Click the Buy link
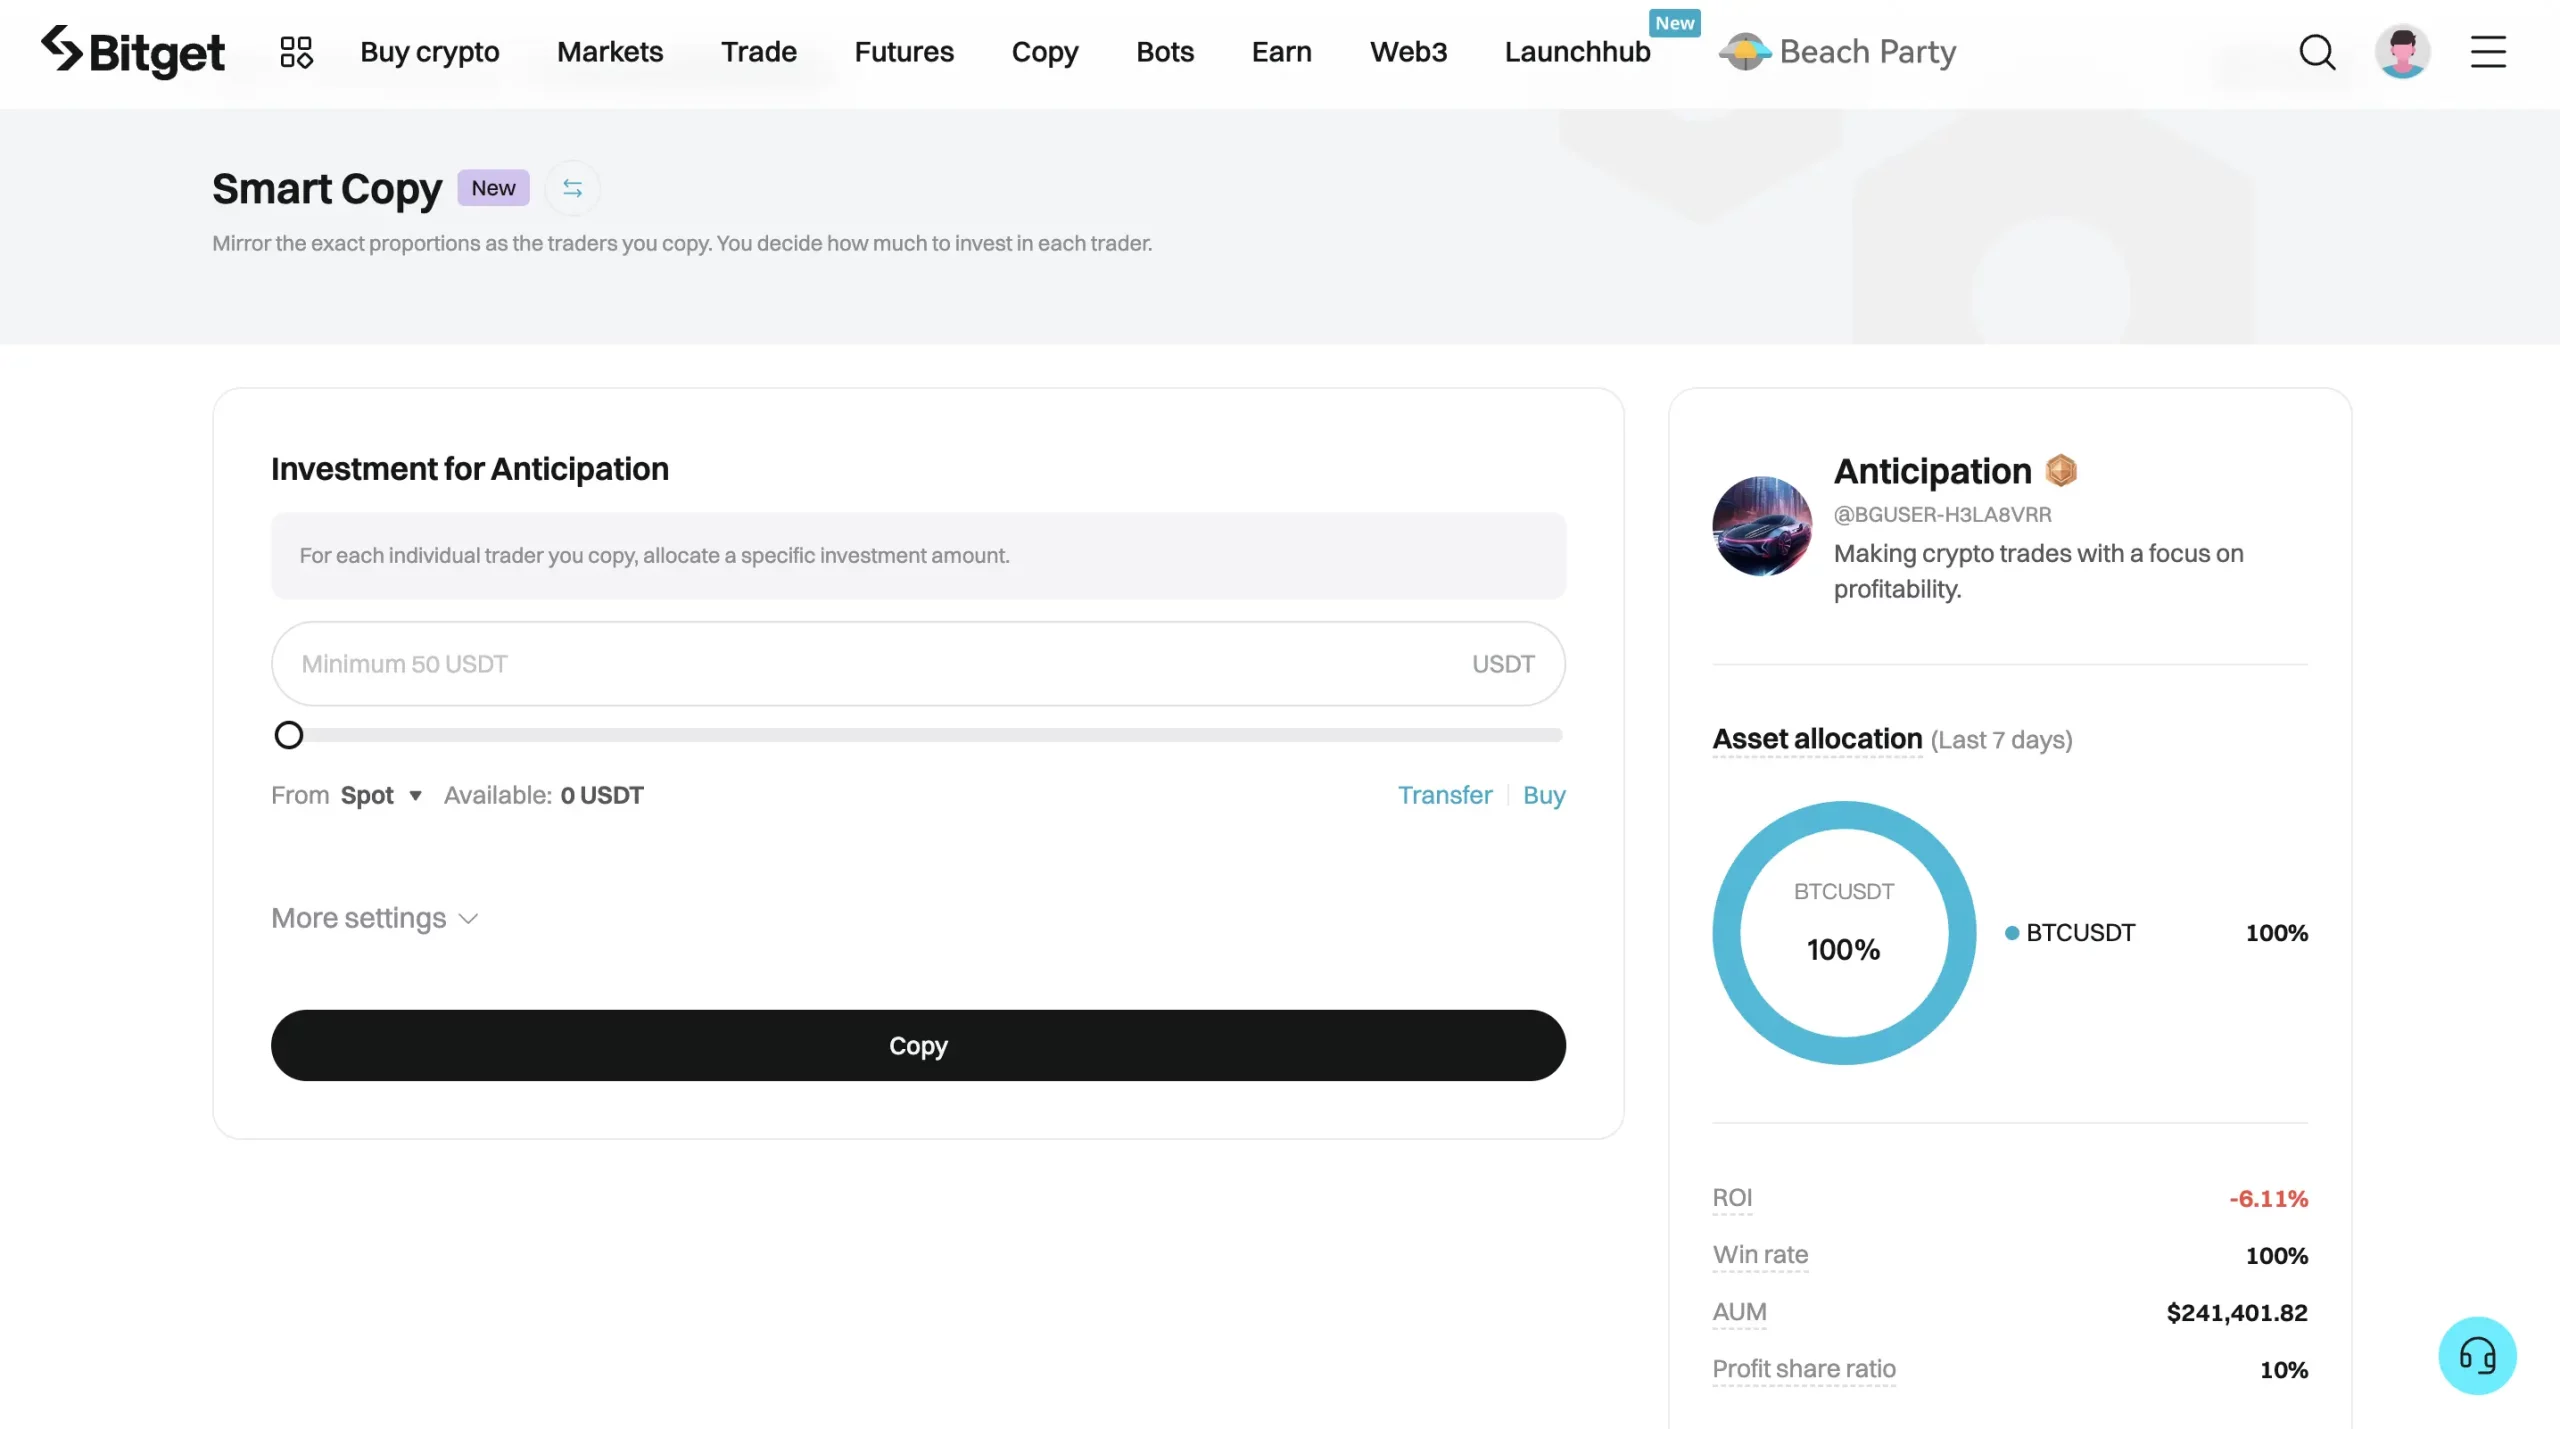 click(1544, 795)
